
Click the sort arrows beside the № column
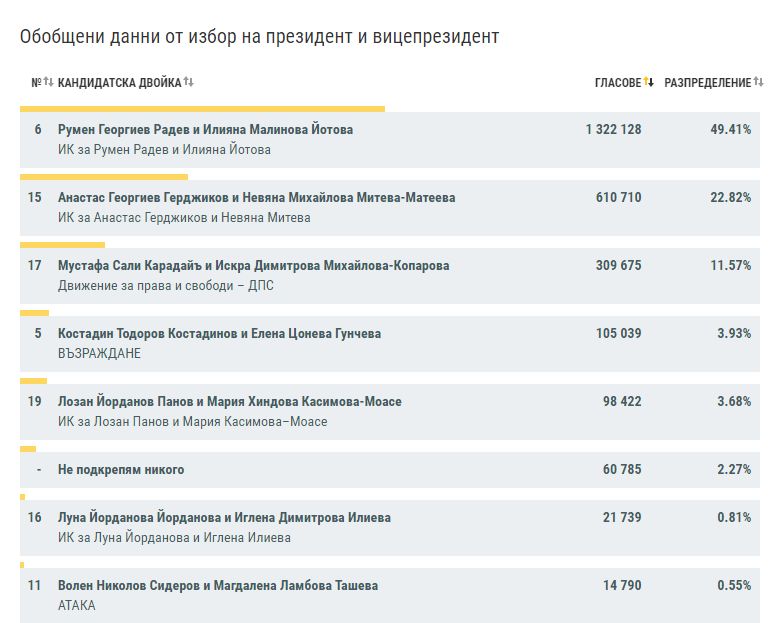(x=48, y=82)
